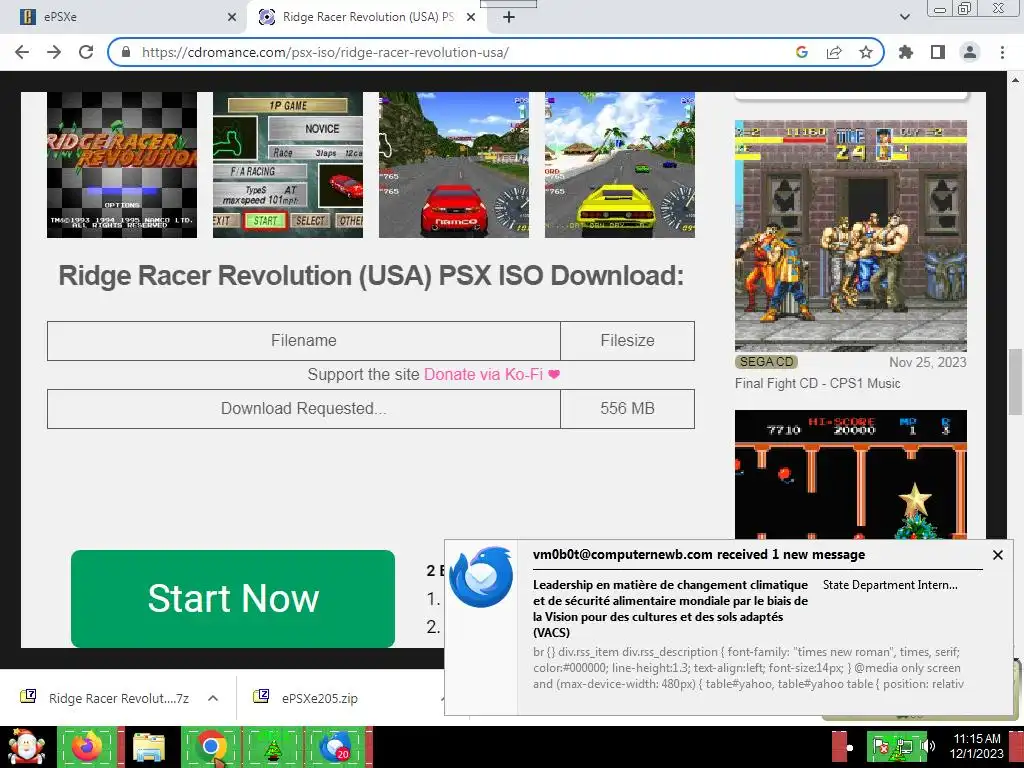
Task: Open Thunderbird from the taskbar
Action: click(x=335, y=747)
